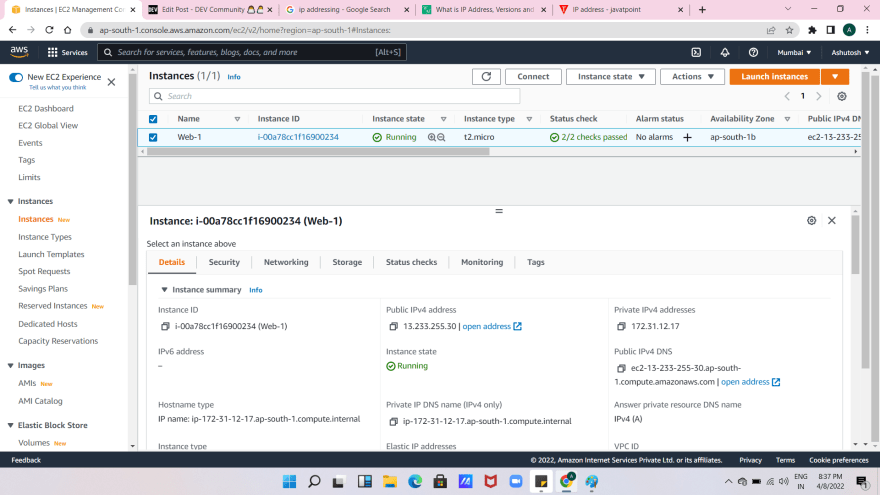Refresh the instances list
This screenshot has width=880, height=495.
coord(486,76)
